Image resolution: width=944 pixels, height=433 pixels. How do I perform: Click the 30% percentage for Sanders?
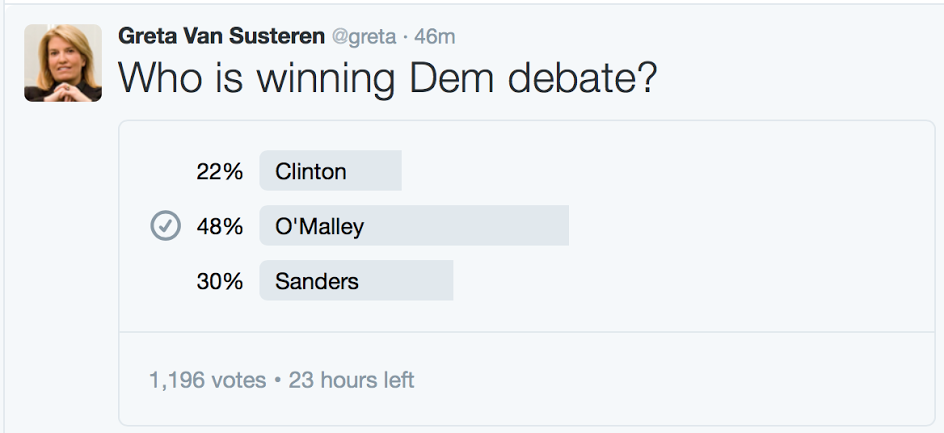pos(220,281)
